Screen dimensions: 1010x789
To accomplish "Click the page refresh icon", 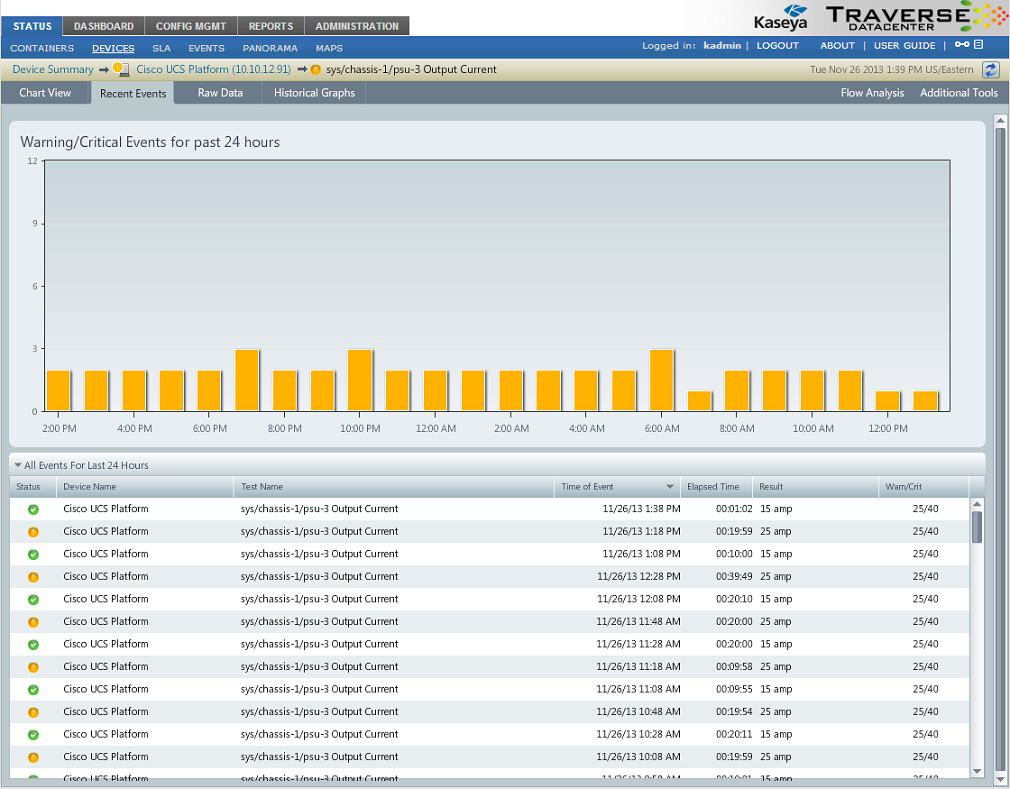I will [x=991, y=69].
